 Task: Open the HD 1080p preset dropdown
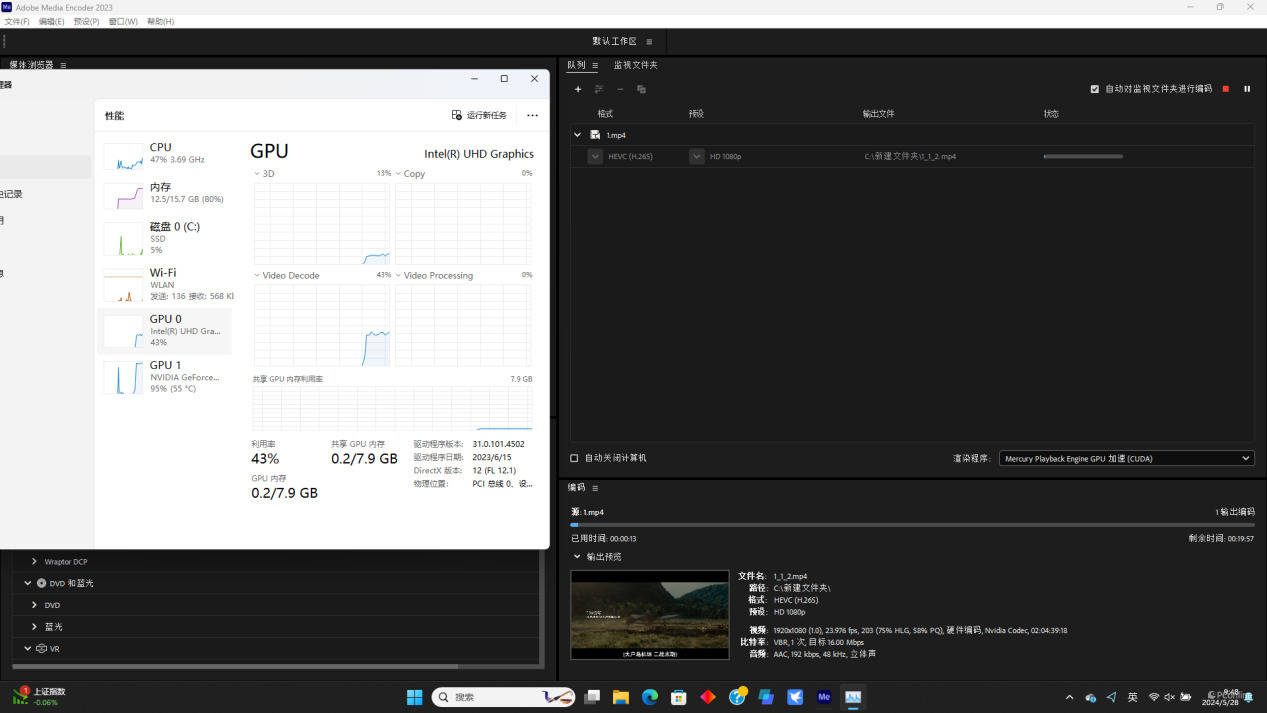point(697,157)
